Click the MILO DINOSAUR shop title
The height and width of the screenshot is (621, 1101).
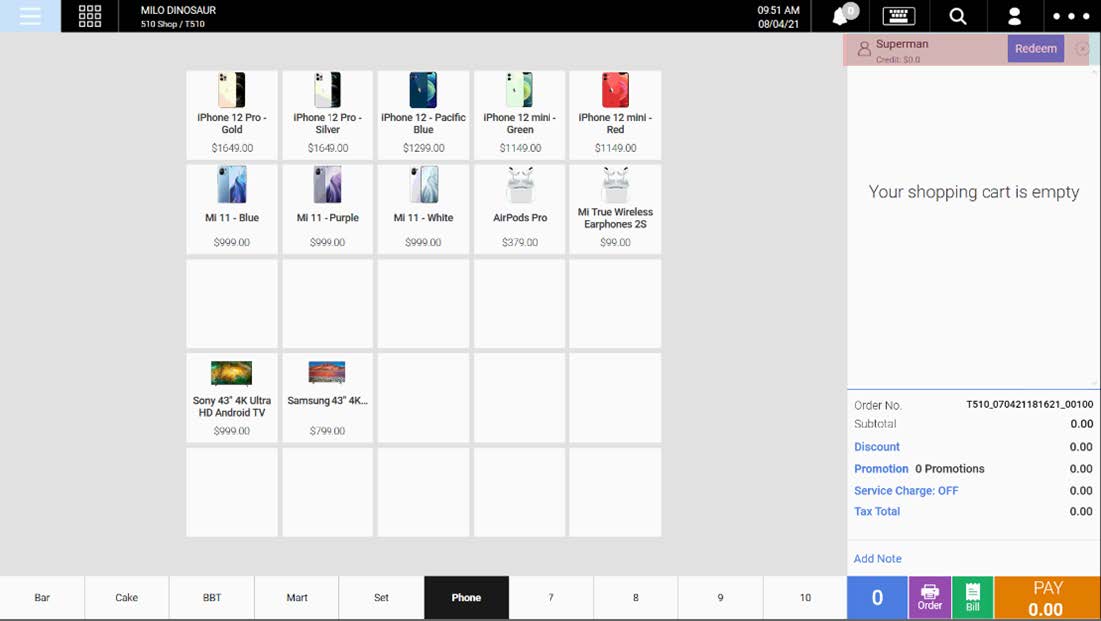pos(178,11)
